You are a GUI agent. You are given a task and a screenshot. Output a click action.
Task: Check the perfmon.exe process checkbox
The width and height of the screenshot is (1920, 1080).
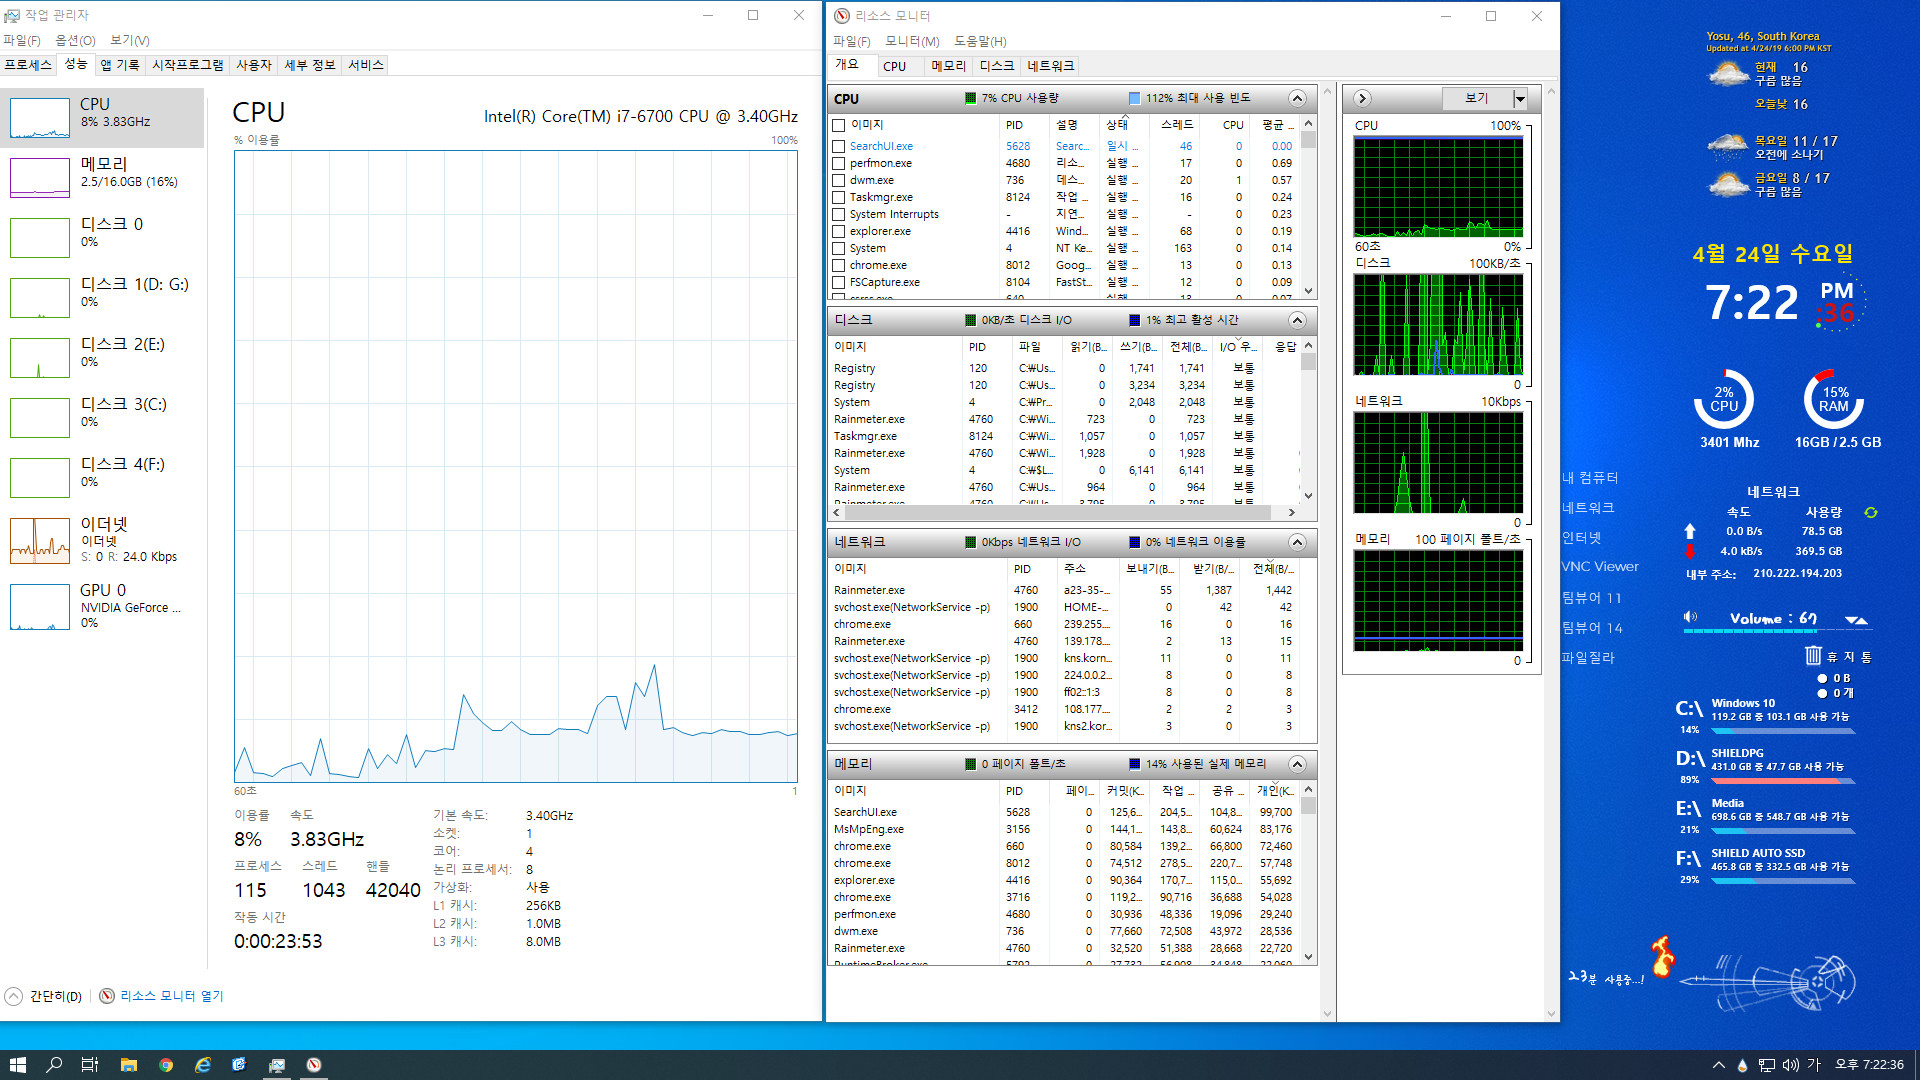click(x=839, y=164)
